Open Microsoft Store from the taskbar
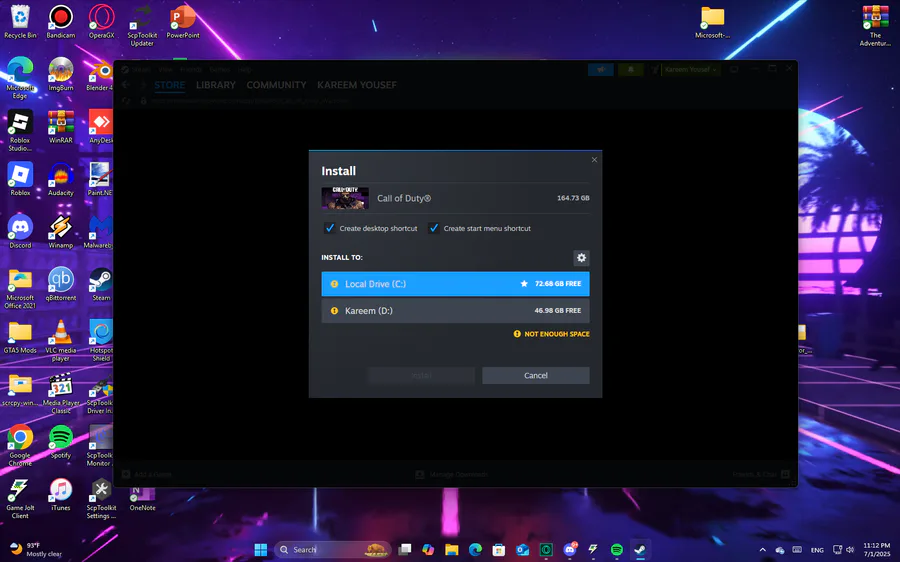 [x=499, y=549]
